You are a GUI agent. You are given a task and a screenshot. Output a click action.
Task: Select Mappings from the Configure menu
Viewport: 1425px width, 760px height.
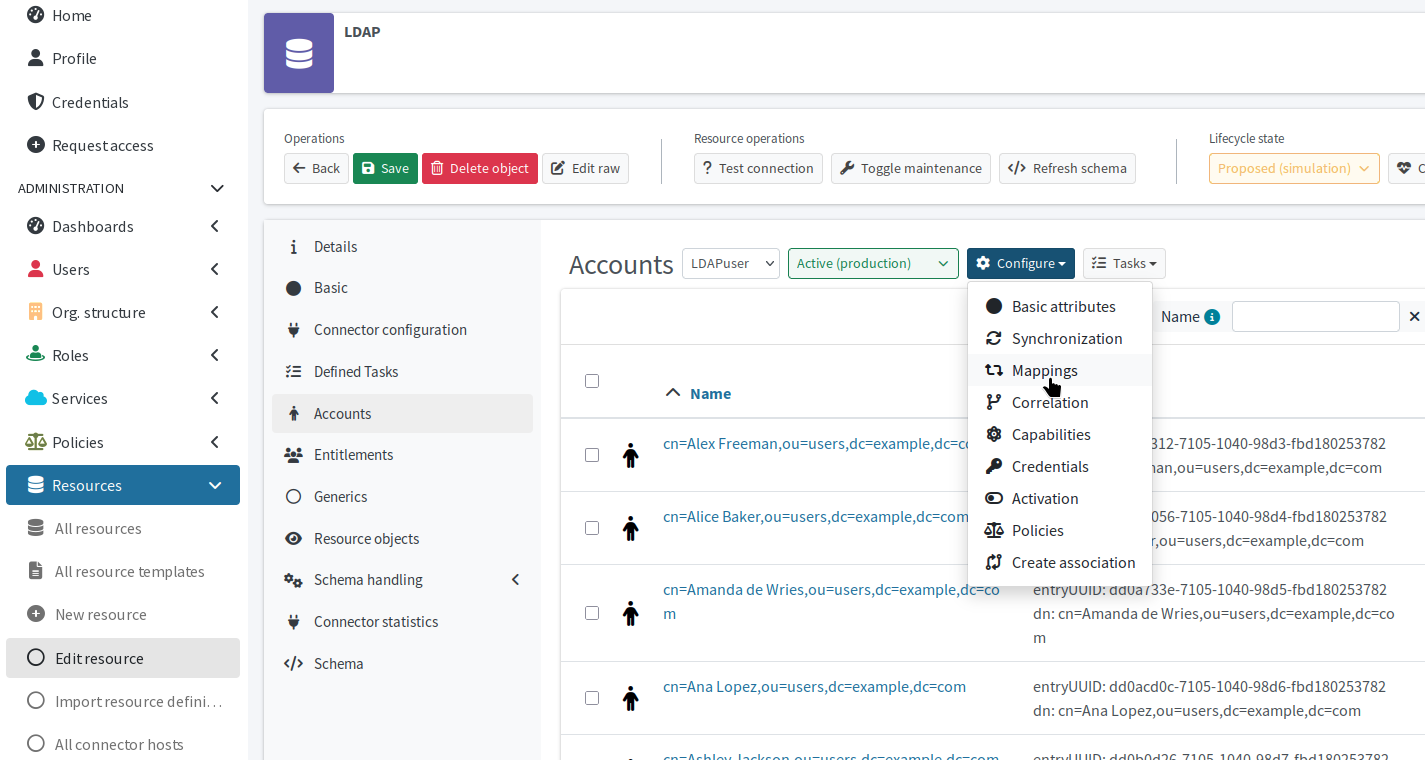click(1043, 370)
